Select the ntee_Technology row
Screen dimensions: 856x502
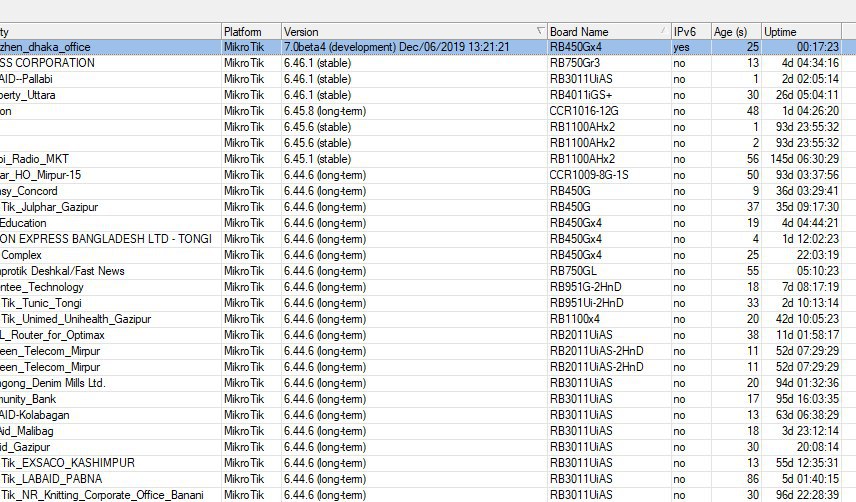428,287
